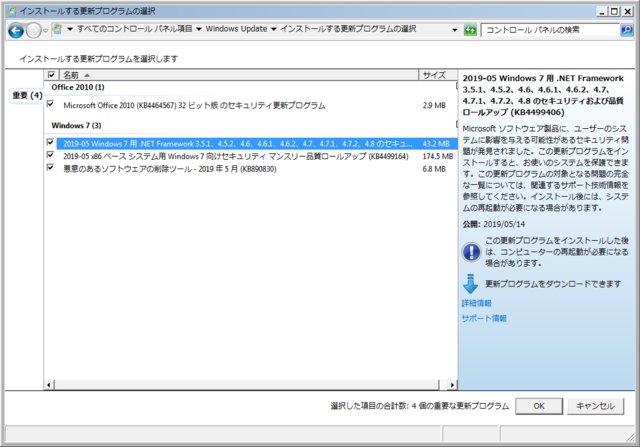Click the 2.9 MB size cell
This screenshot has width=640, height=447.
434,105
